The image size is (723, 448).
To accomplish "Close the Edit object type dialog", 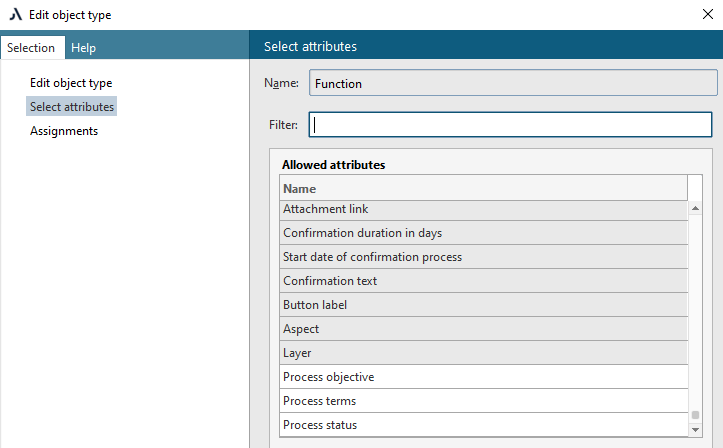I will [708, 15].
